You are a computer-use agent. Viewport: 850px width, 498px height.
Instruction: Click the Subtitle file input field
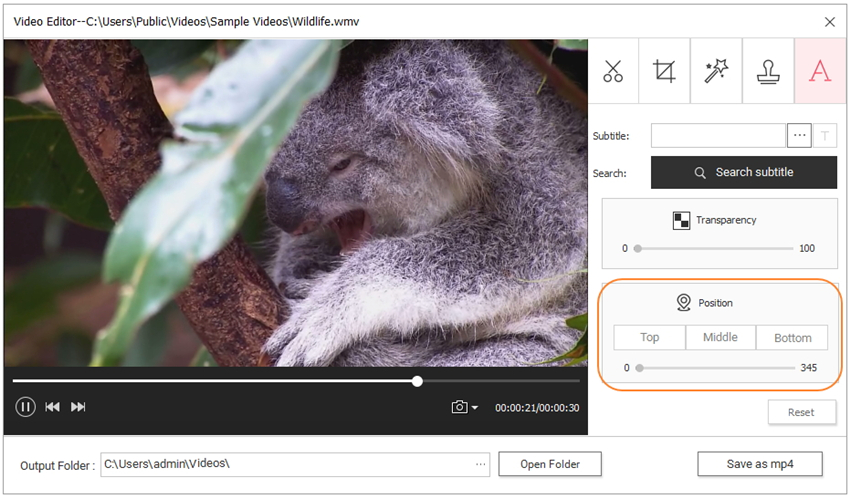718,136
